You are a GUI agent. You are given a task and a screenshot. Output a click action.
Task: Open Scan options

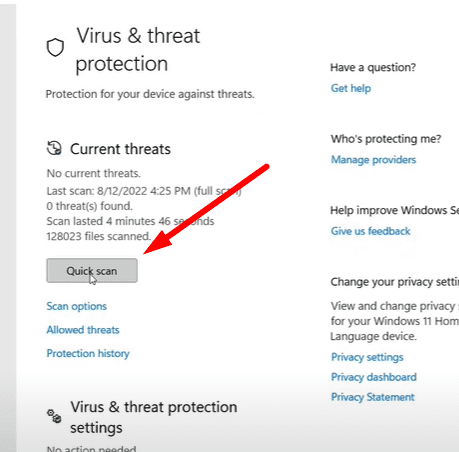(77, 306)
